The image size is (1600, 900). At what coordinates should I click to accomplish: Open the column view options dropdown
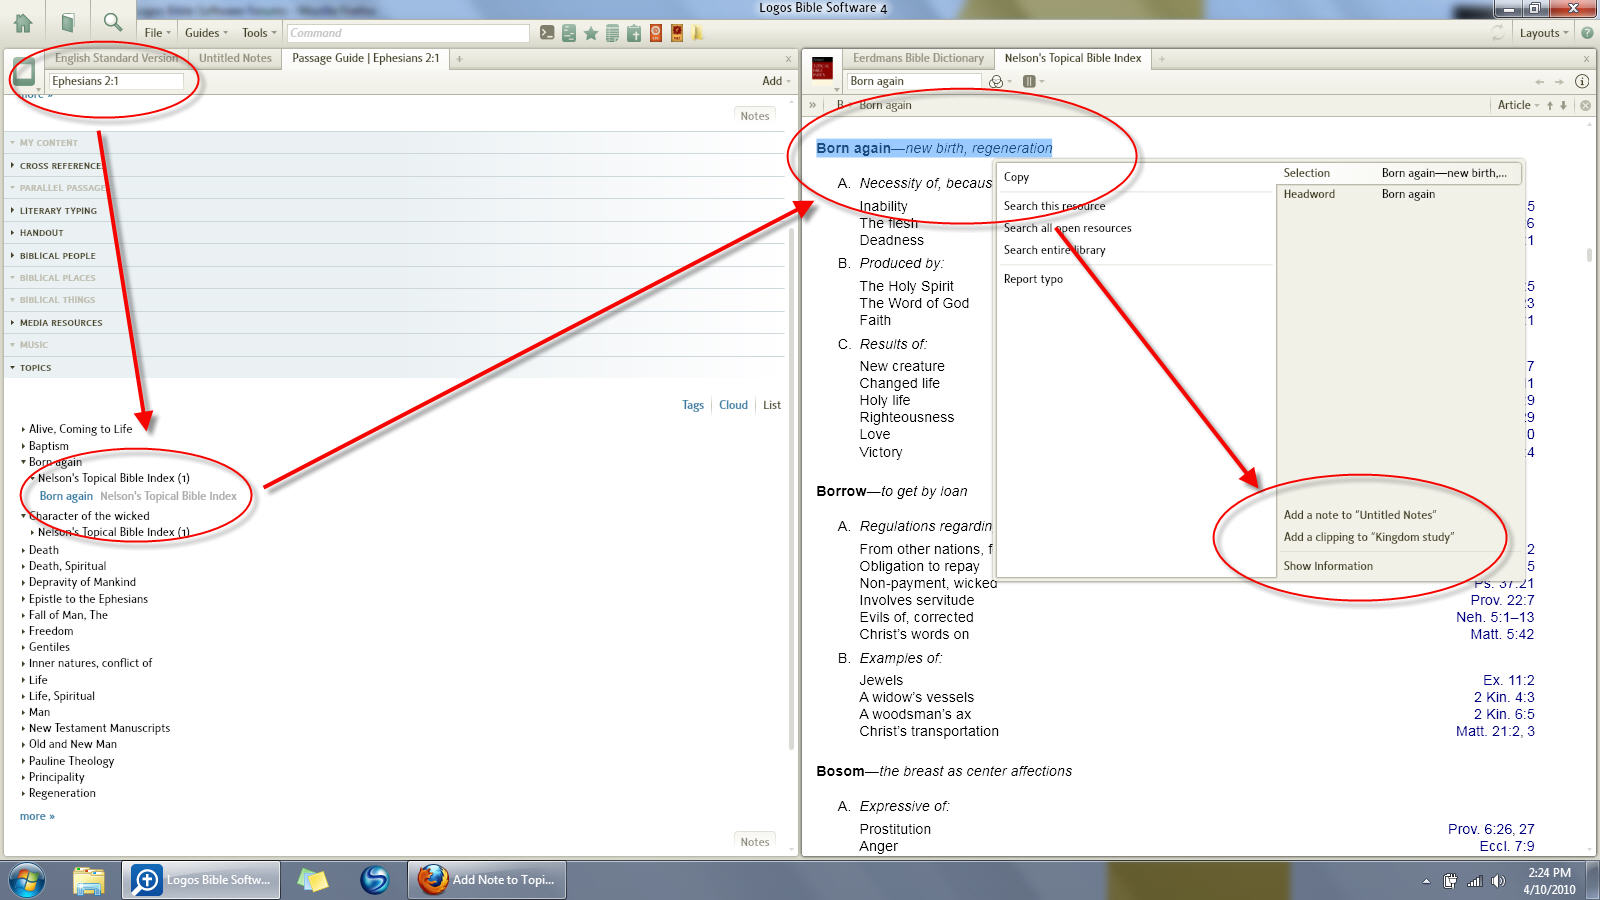tap(1033, 81)
